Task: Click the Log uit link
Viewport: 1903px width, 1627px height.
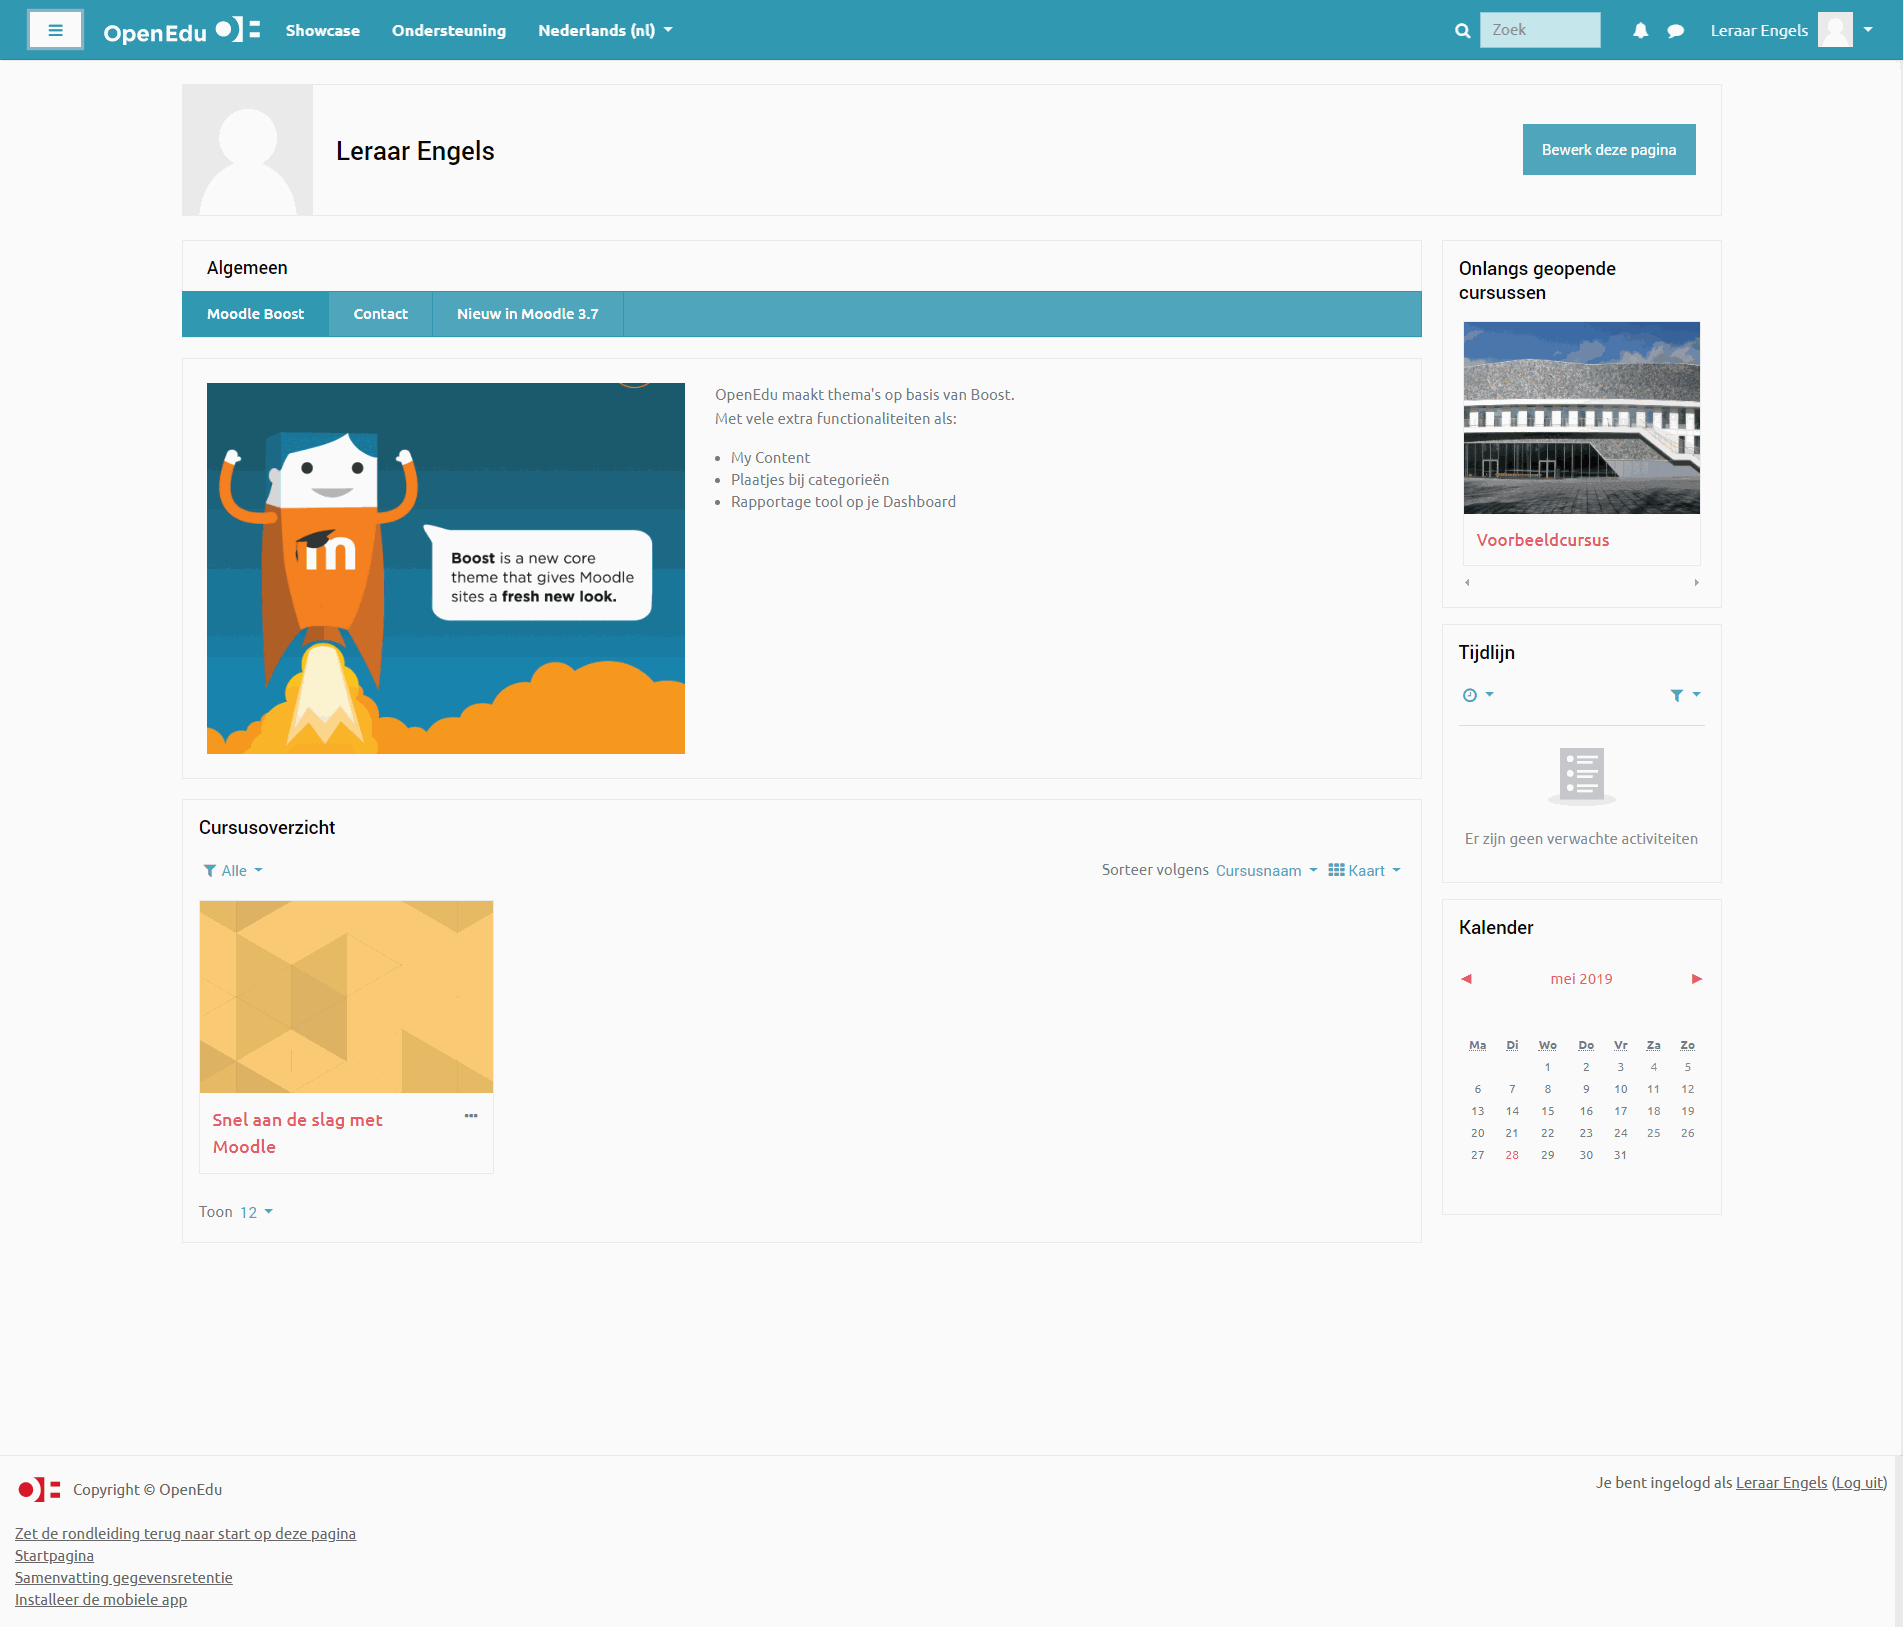Action: (x=1859, y=1483)
